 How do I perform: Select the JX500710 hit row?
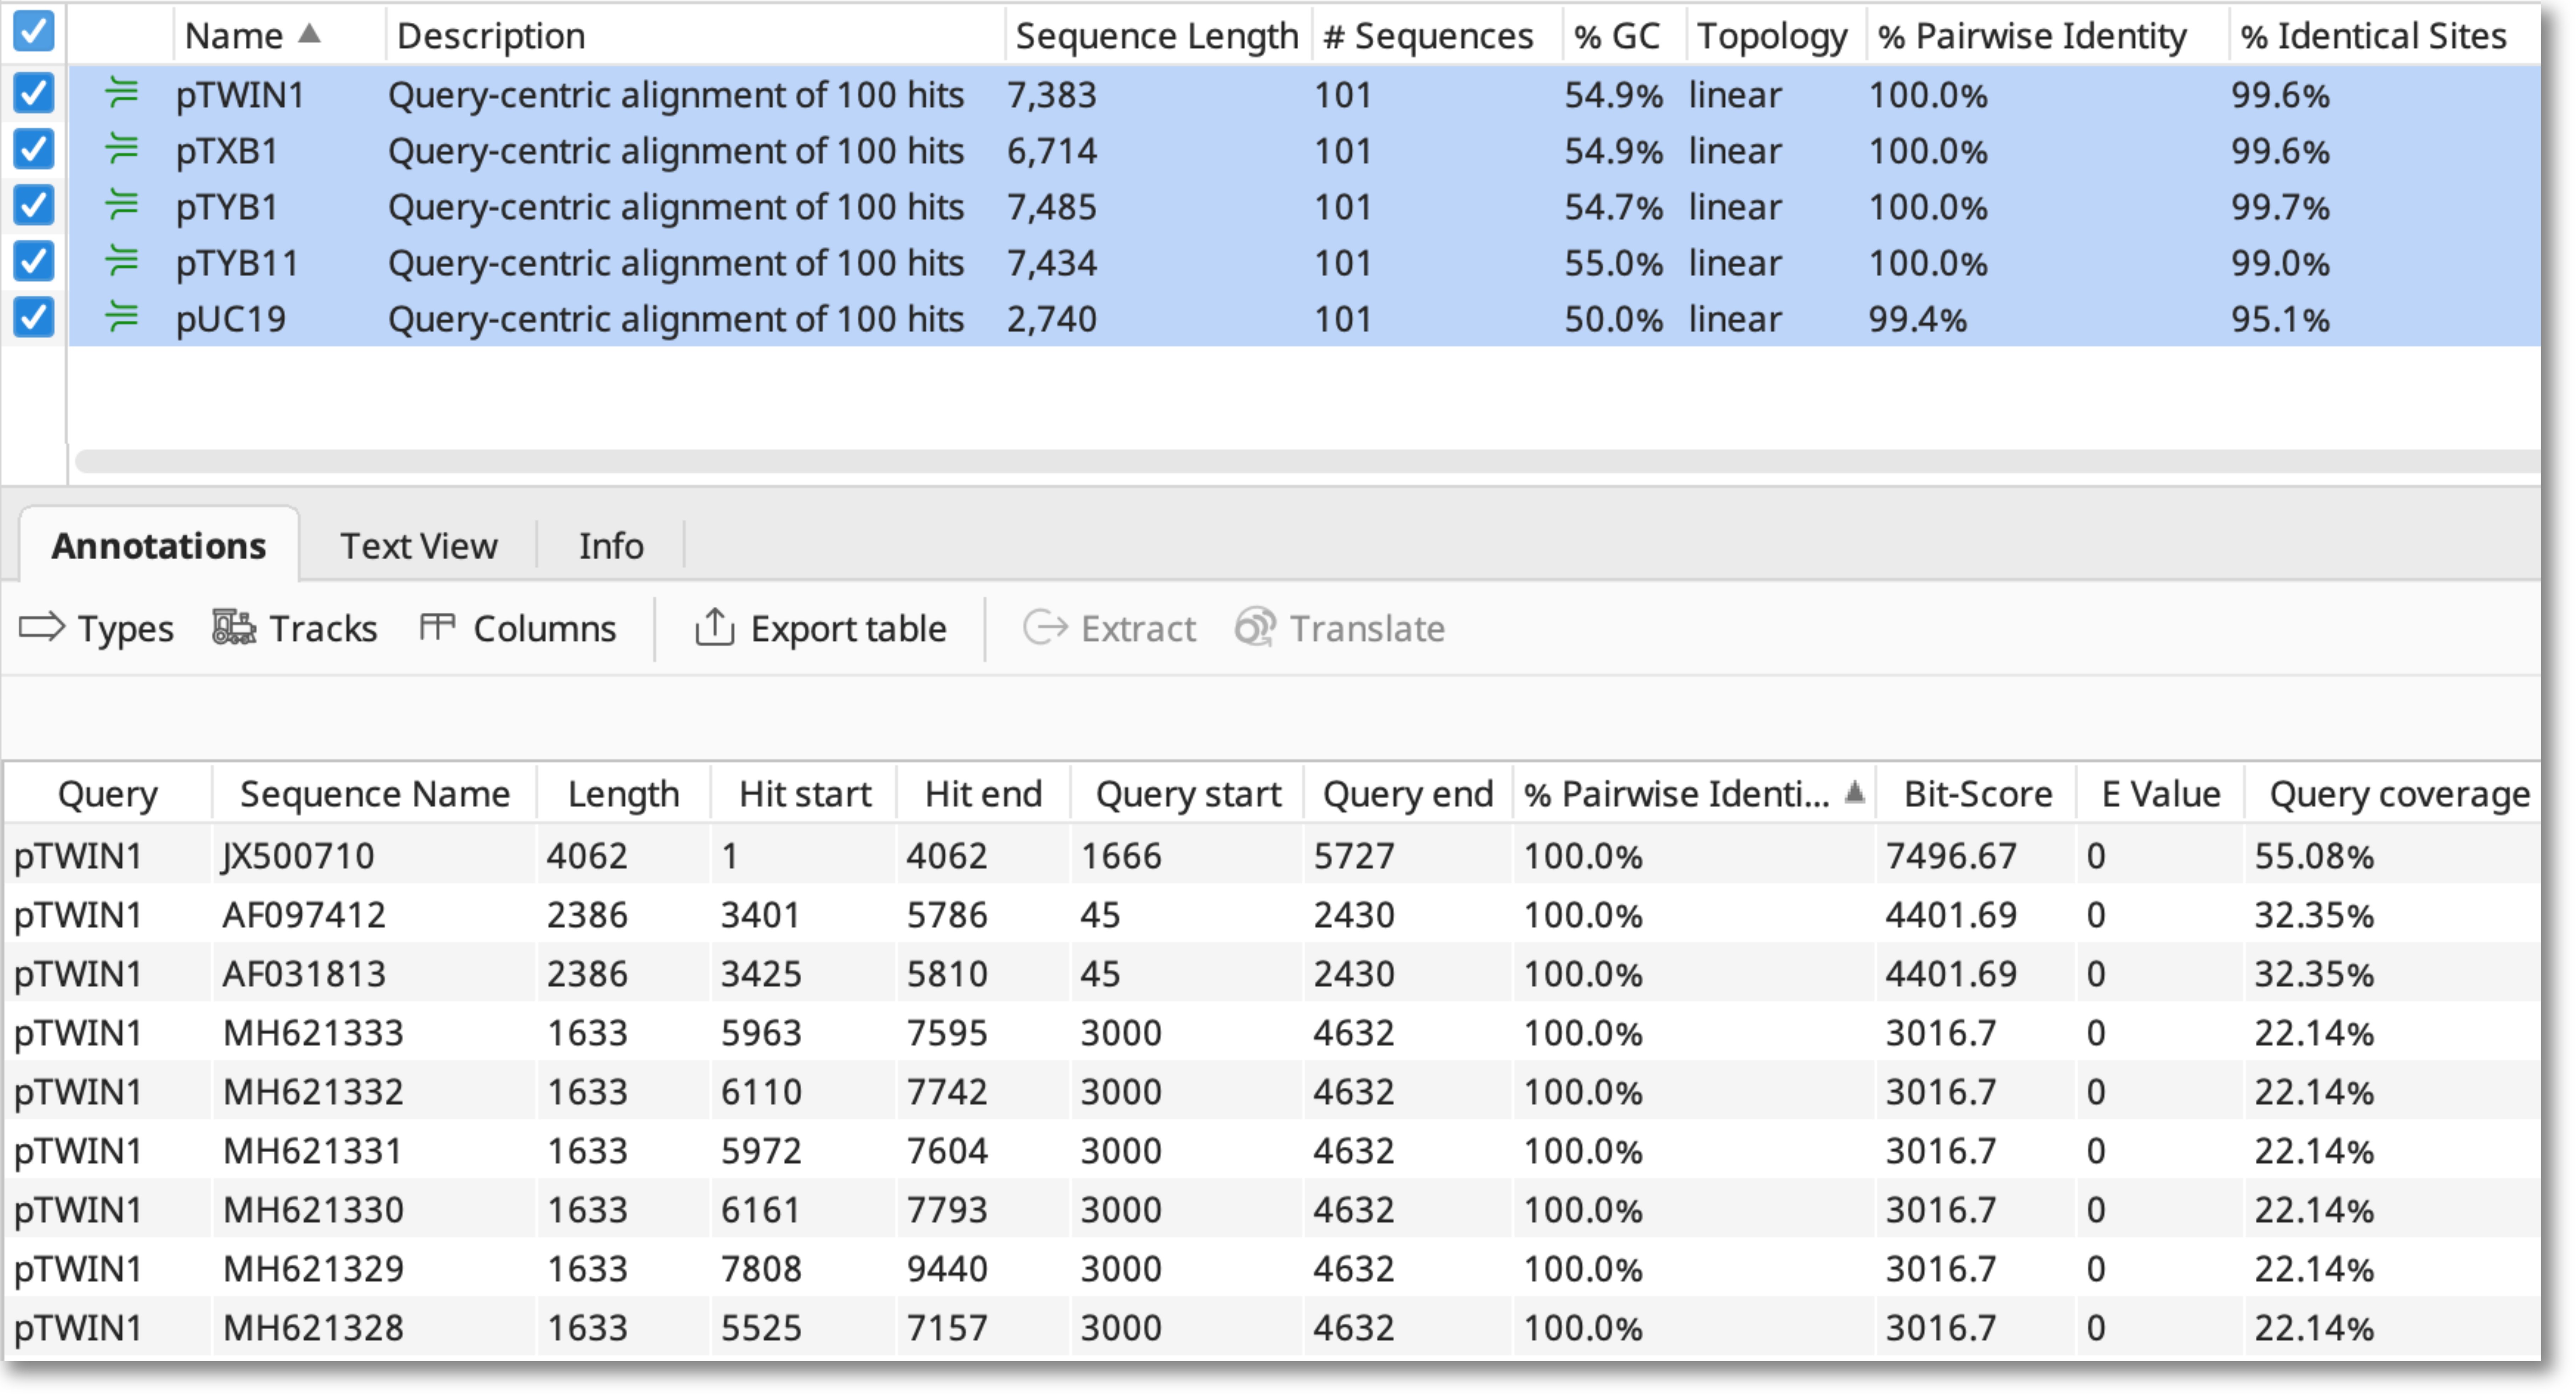[1272, 856]
